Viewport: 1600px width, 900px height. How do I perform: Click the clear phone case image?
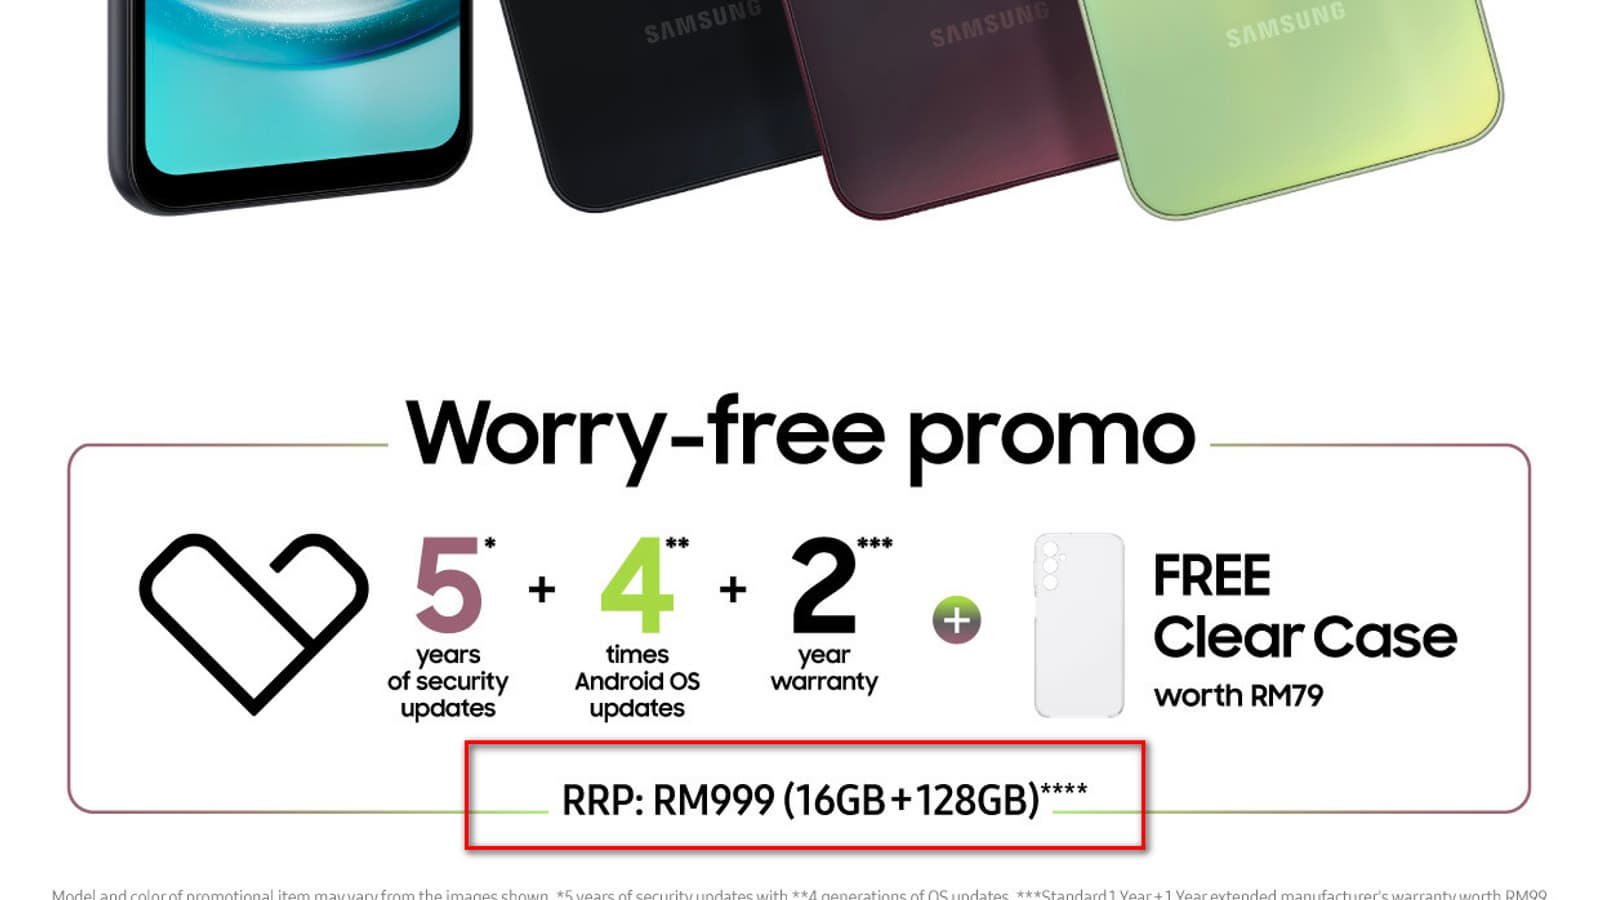pos(1079,625)
